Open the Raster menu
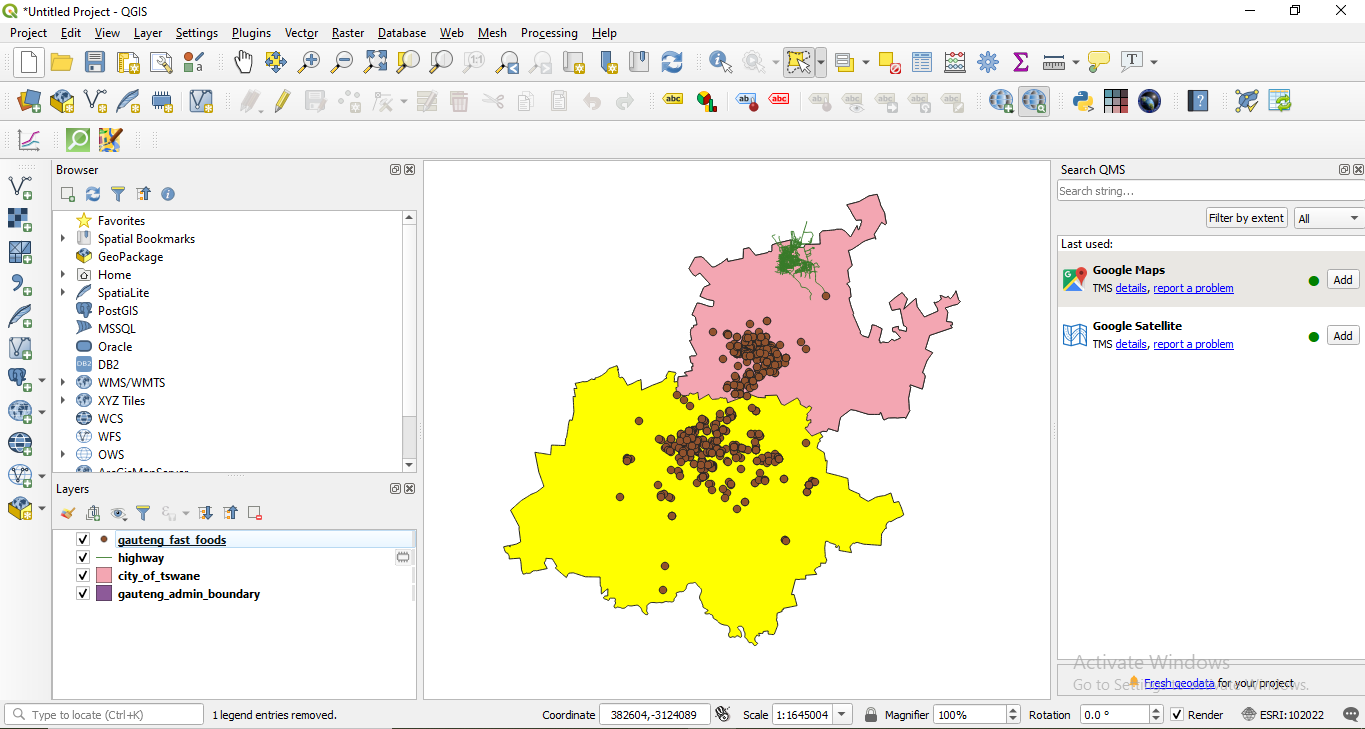 click(348, 33)
